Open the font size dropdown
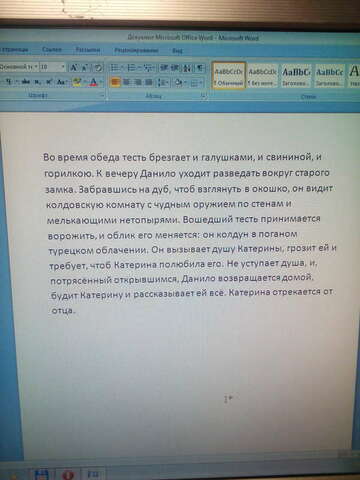Screen dimensions: 360x480 tap(63, 67)
